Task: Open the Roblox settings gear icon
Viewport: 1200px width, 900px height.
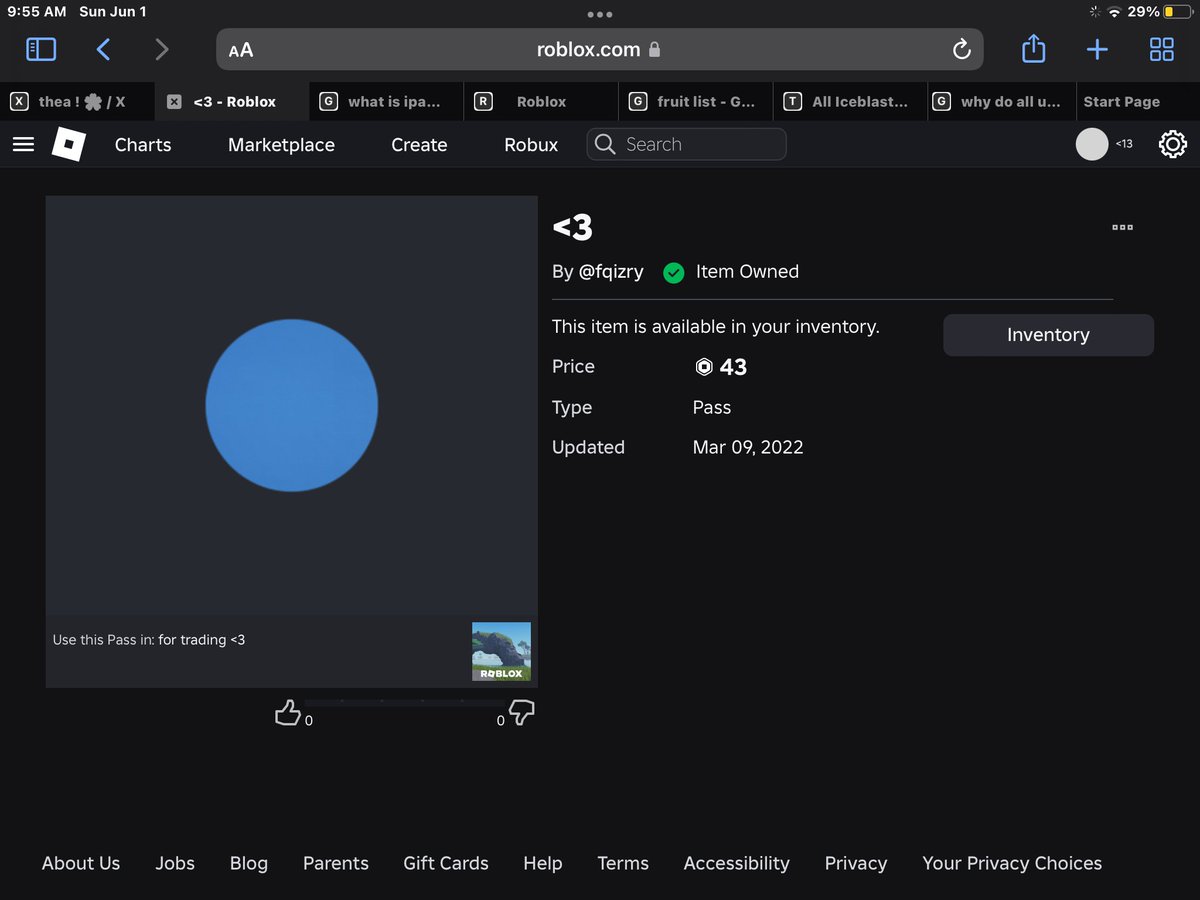Action: point(1172,145)
